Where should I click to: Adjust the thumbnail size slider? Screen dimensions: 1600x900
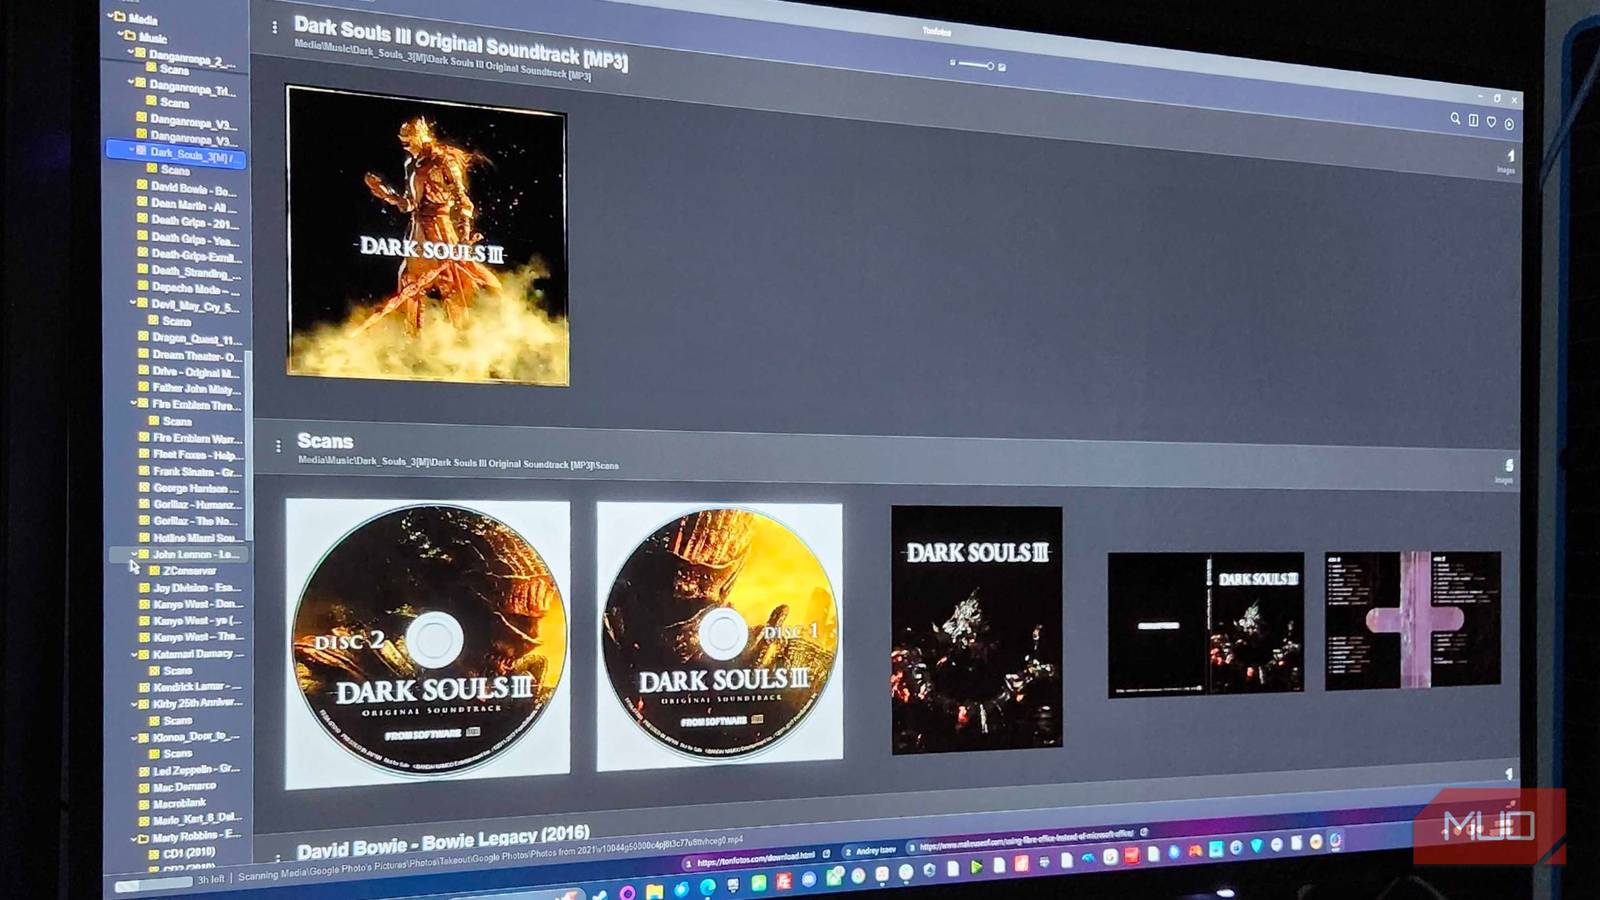coord(976,65)
